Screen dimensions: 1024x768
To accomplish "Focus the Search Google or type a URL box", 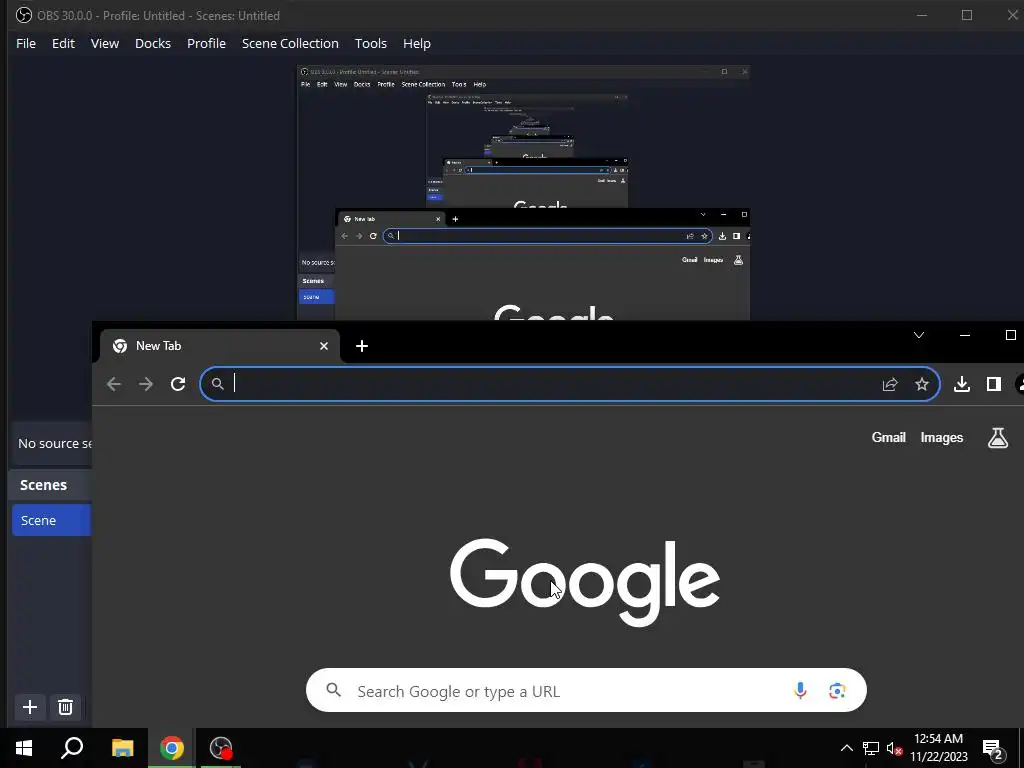I will [586, 690].
